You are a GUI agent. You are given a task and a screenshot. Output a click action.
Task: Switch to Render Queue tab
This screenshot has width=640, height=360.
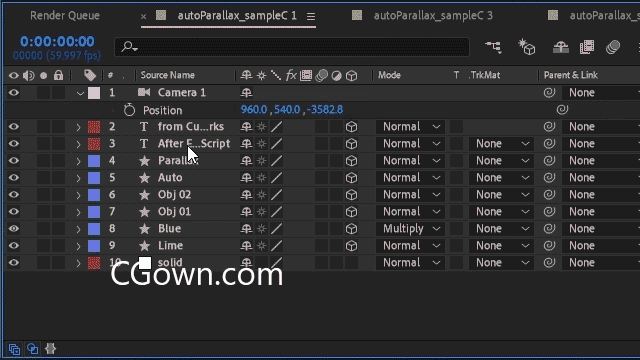click(65, 16)
